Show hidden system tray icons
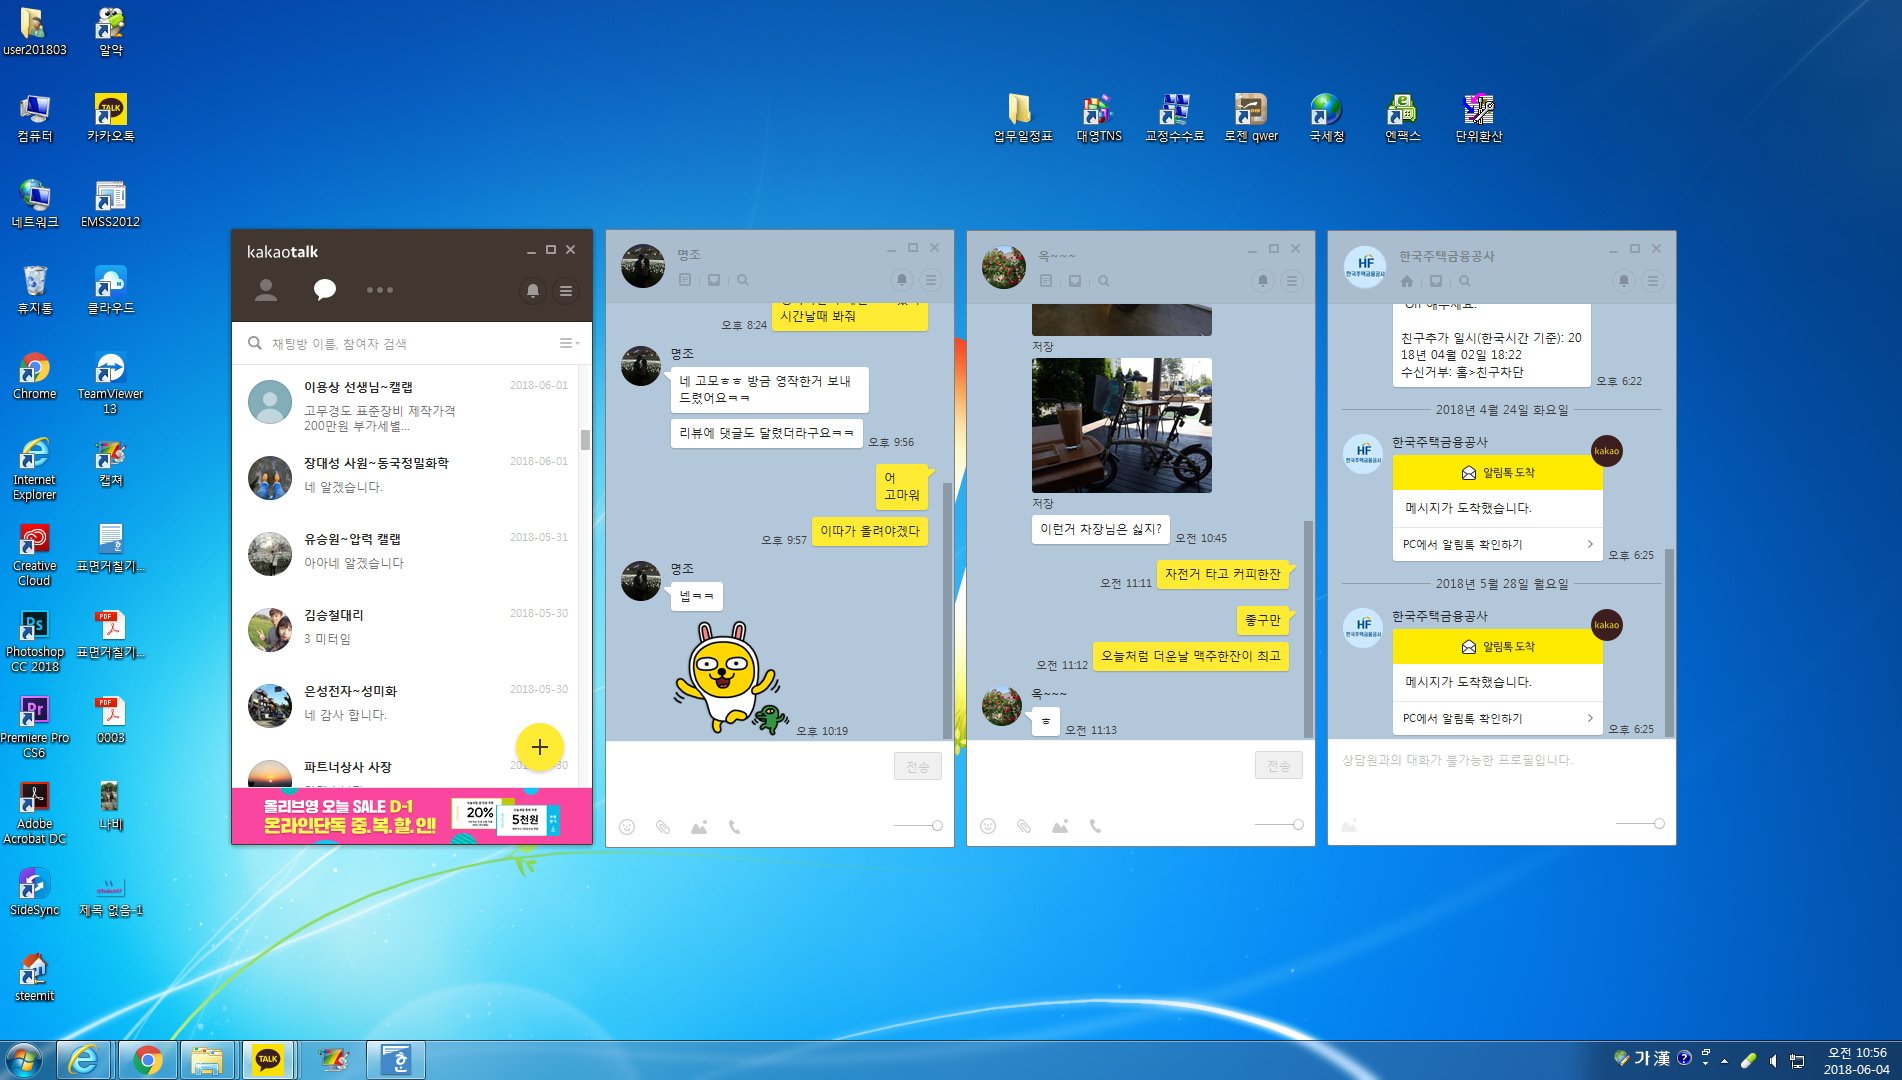 1724,1061
